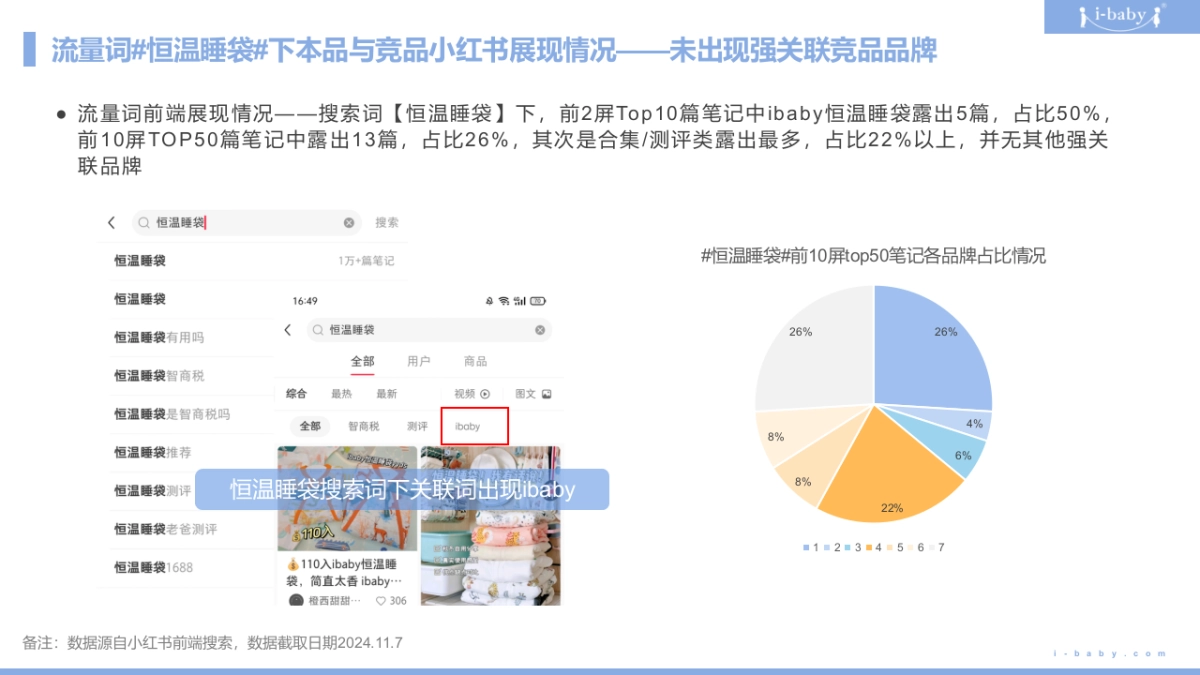Switch to the 商品 tab
The image size is (1200, 675).
pos(475,361)
